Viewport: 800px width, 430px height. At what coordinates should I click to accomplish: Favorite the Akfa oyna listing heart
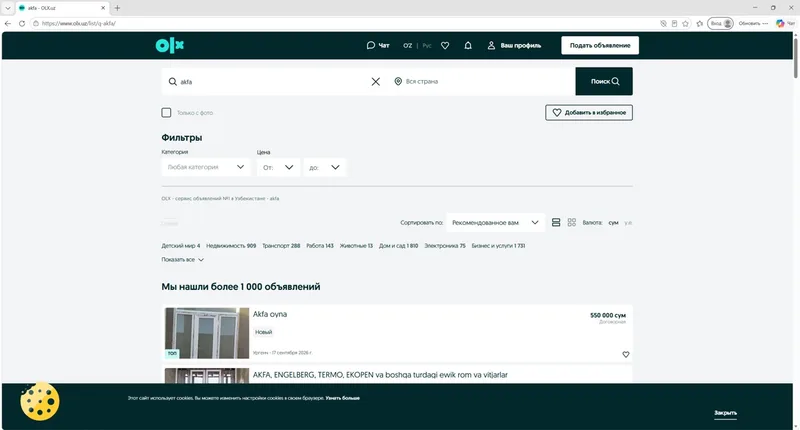(626, 355)
